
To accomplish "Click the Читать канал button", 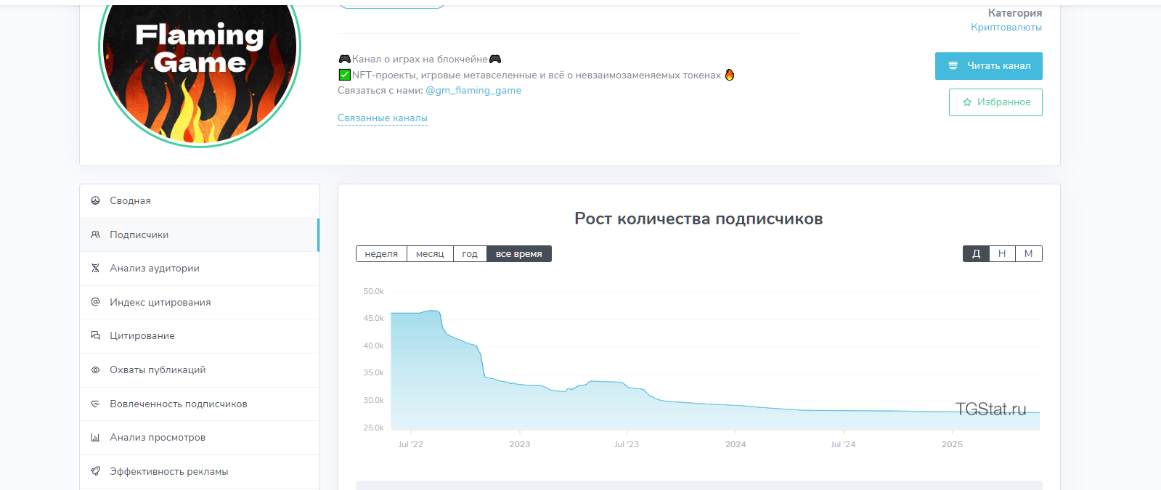I will (x=988, y=66).
